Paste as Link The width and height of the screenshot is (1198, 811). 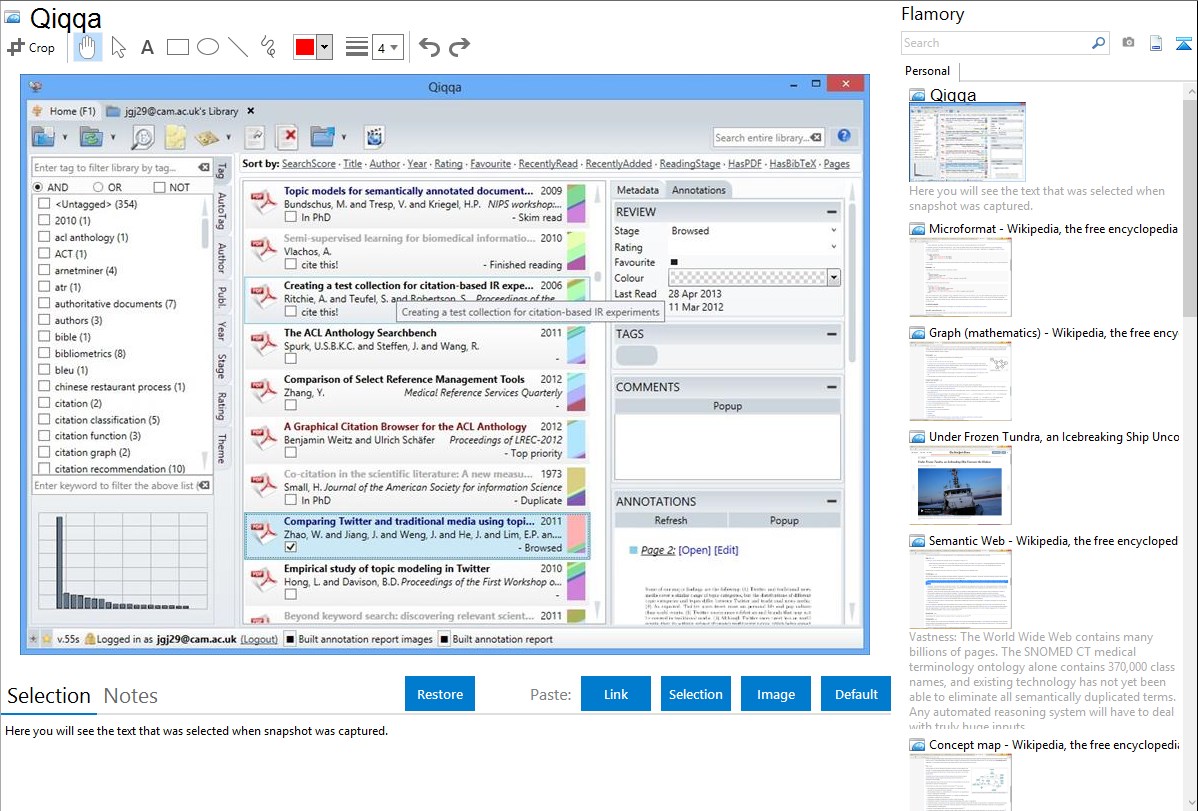click(x=616, y=694)
